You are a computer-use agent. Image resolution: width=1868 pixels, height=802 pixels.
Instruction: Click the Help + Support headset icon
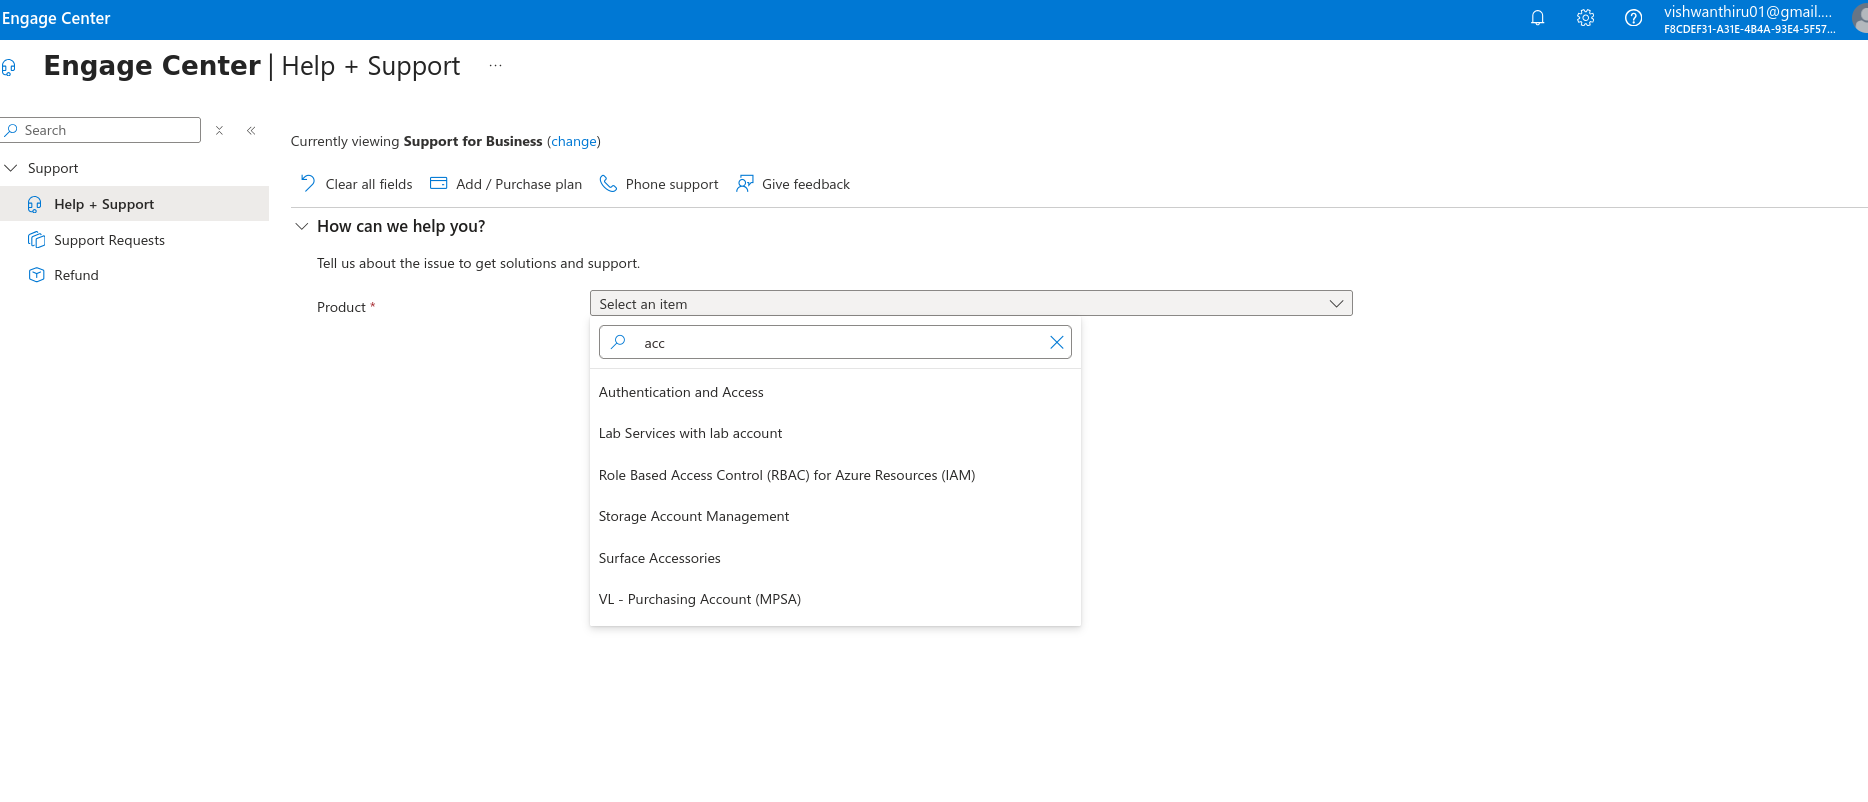35,204
